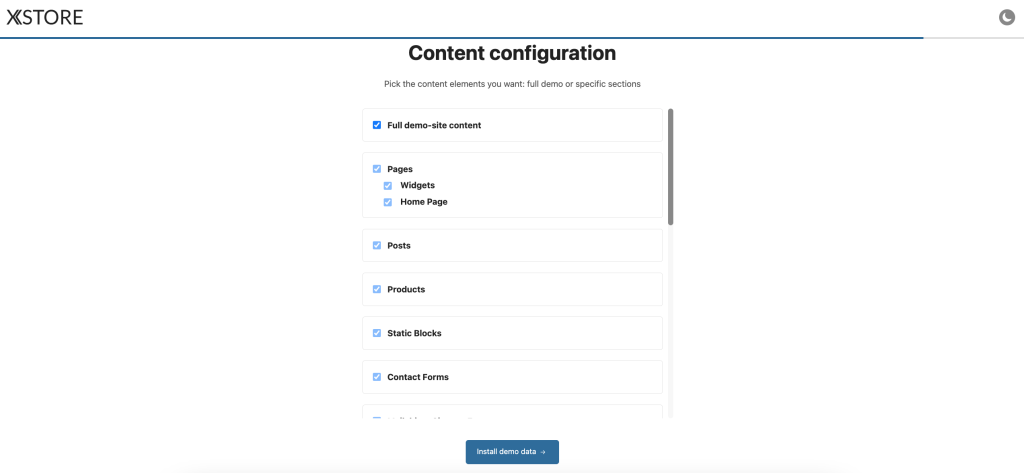Toggle the Home Page checkbox
This screenshot has height=473, width=1024.
(x=389, y=202)
